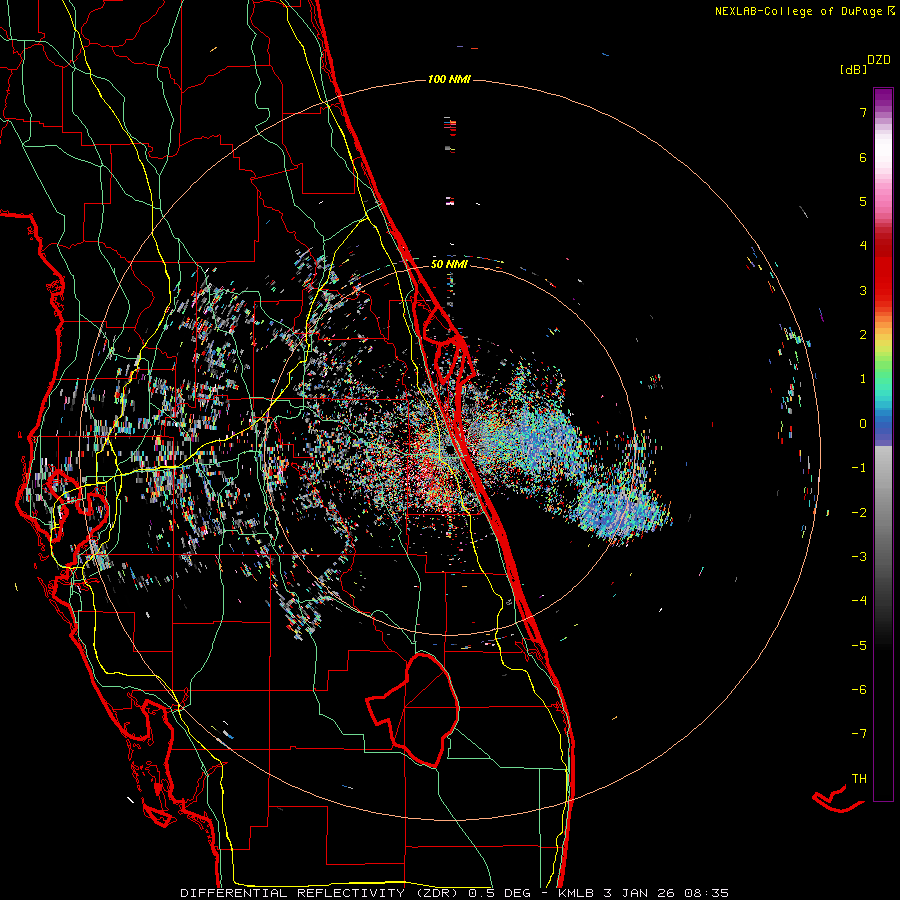Image resolution: width=900 pixels, height=900 pixels.
Task: Click the -6 value on color scale
Action: click(x=859, y=690)
